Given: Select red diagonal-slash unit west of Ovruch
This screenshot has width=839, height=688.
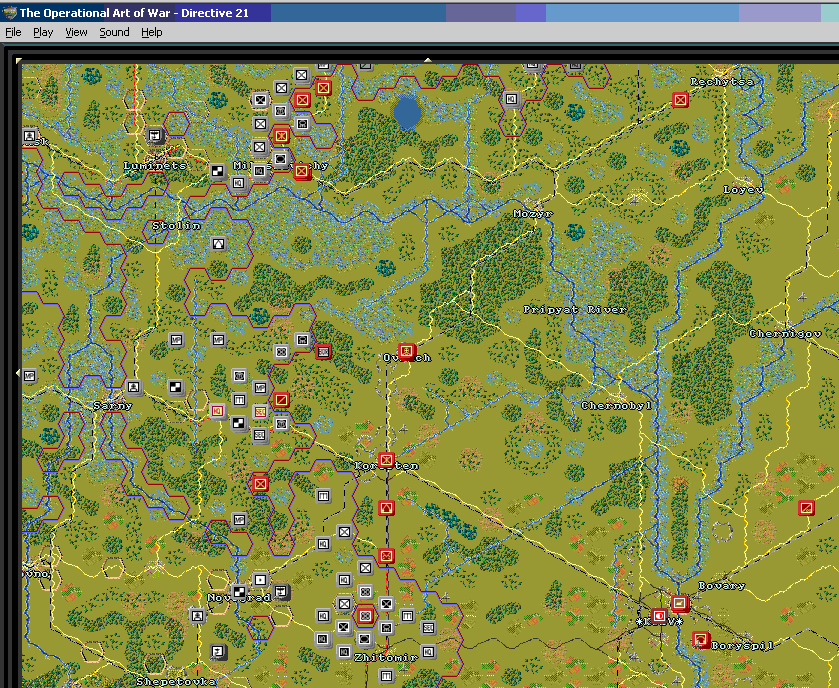Looking at the screenshot, I should coord(281,400).
